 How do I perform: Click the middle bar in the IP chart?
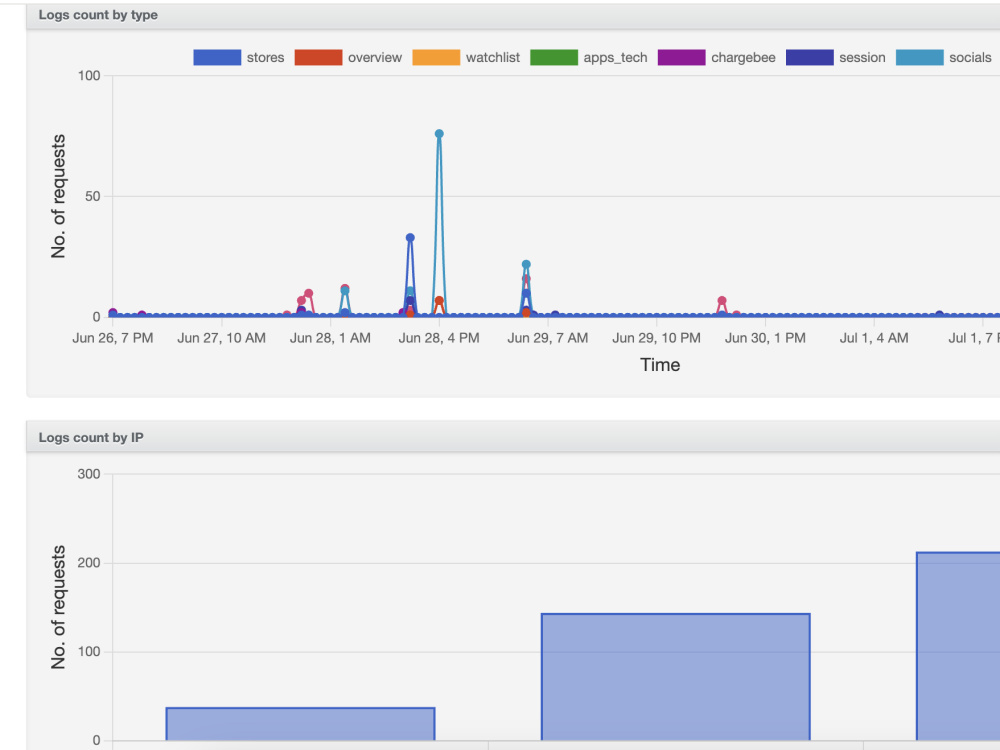(676, 677)
